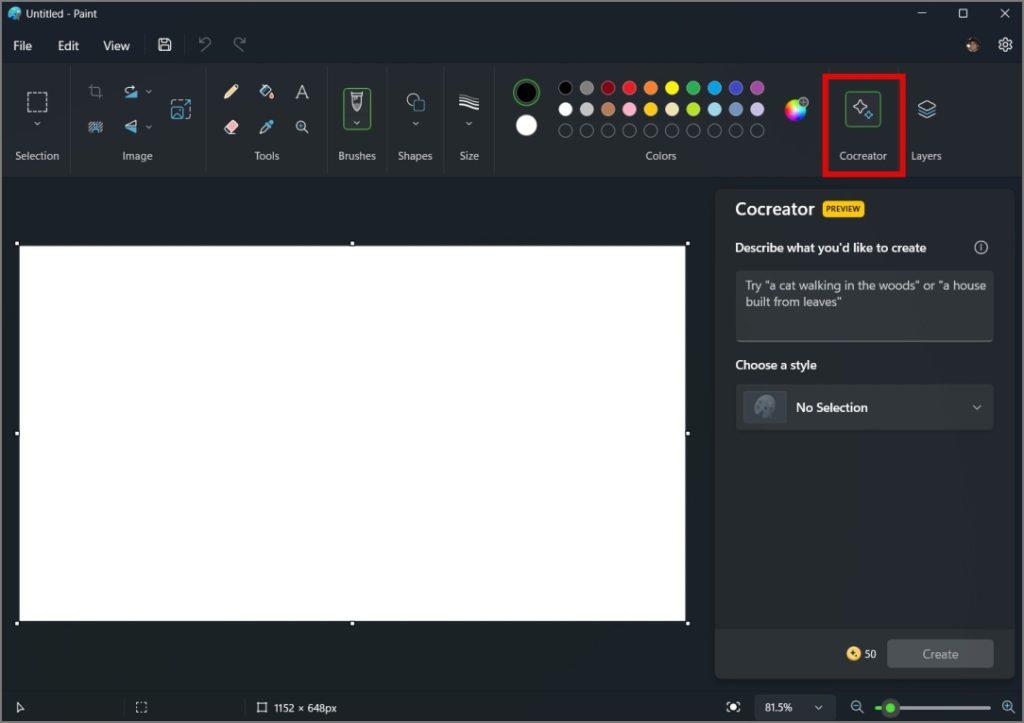Click the Resize and skew icon

point(180,109)
